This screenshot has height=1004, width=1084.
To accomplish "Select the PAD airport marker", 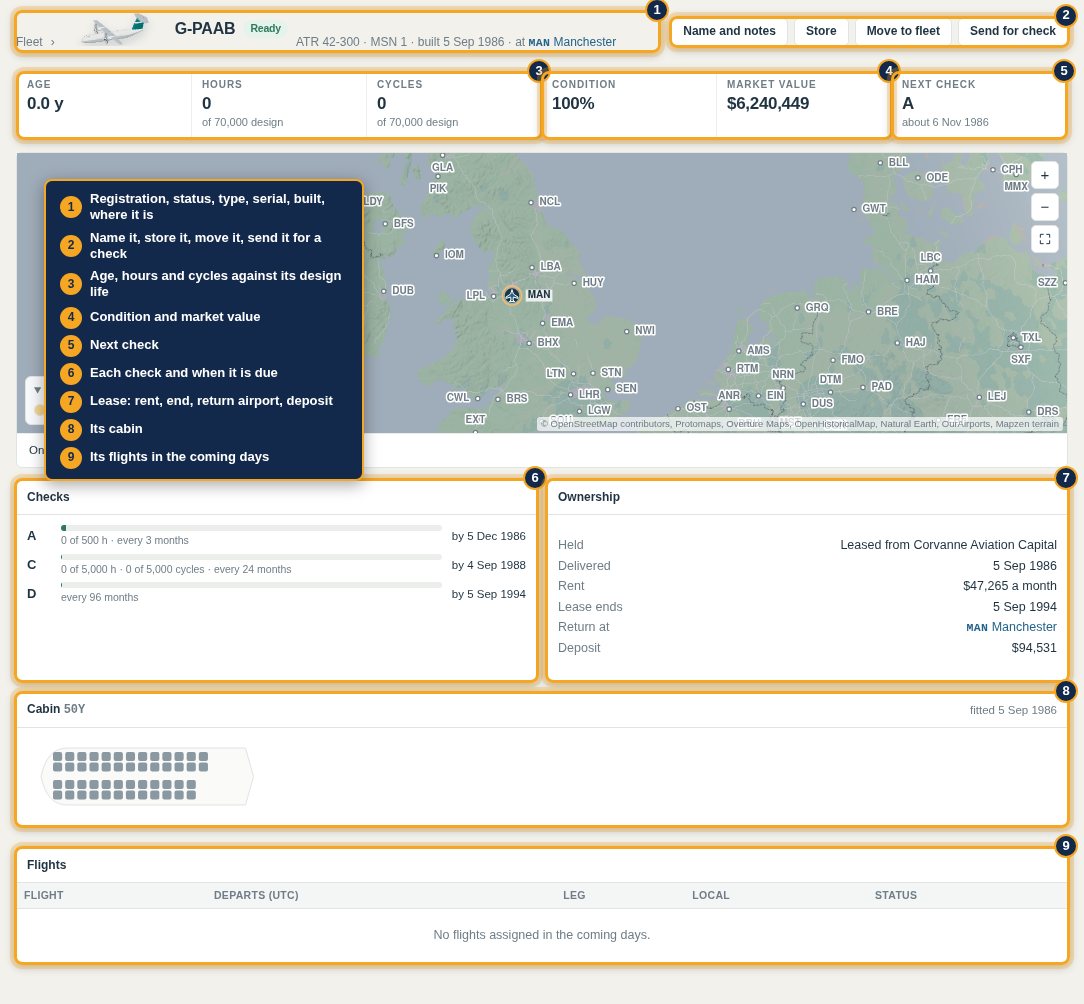I will (863, 387).
